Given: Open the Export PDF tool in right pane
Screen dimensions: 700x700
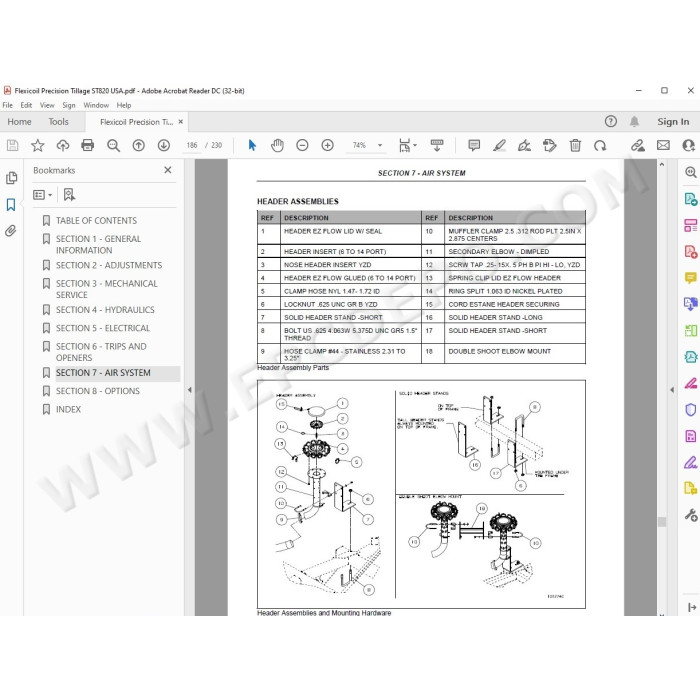Looking at the screenshot, I should (x=691, y=199).
